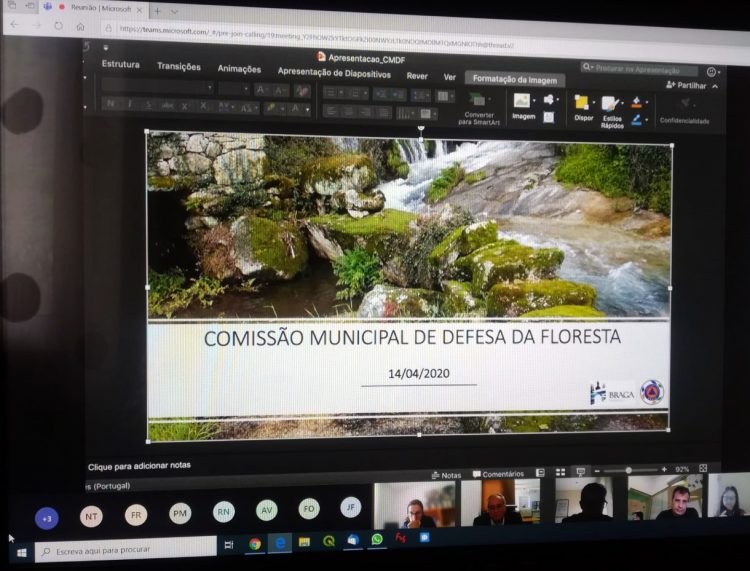
Task: Open Google Chrome from the taskbar
Action: pos(255,543)
